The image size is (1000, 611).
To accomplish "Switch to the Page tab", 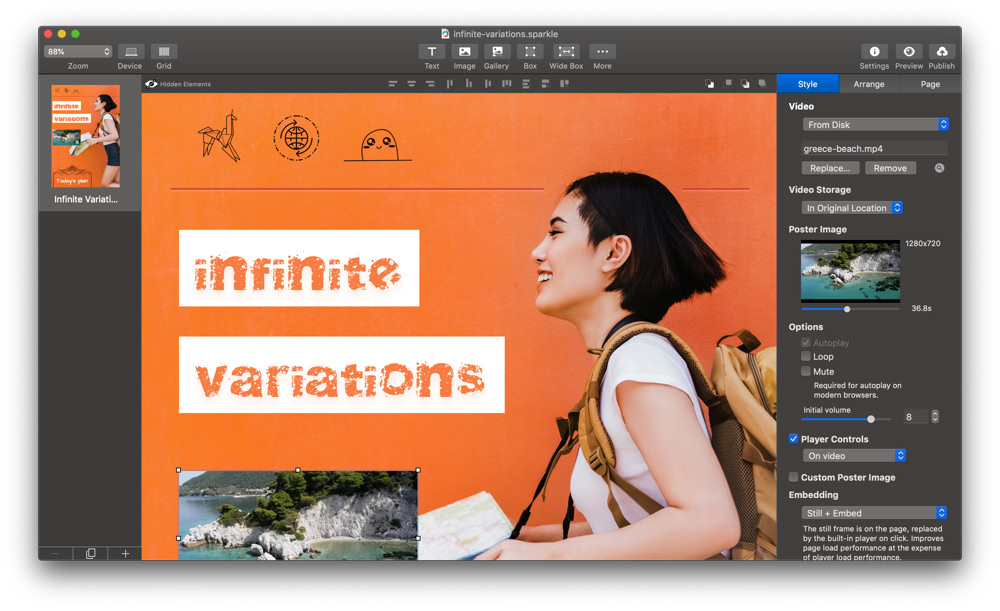I will click(x=930, y=84).
